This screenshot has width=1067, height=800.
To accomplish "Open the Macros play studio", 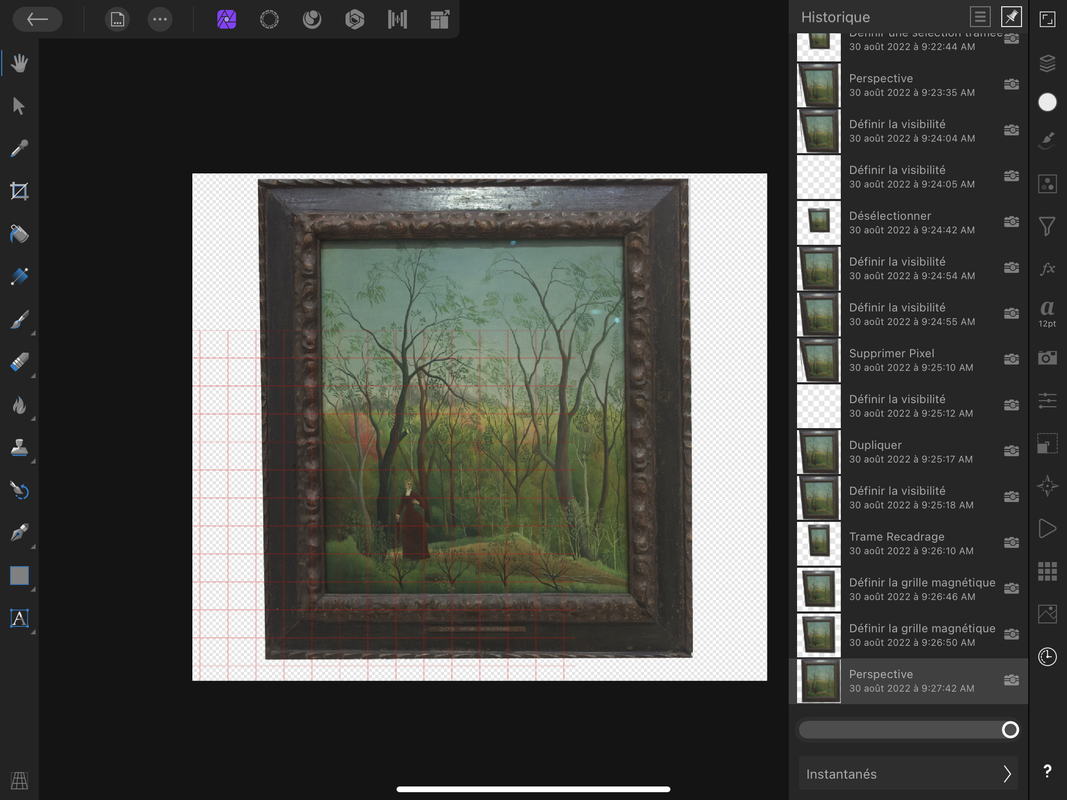I will pyautogui.click(x=1047, y=529).
